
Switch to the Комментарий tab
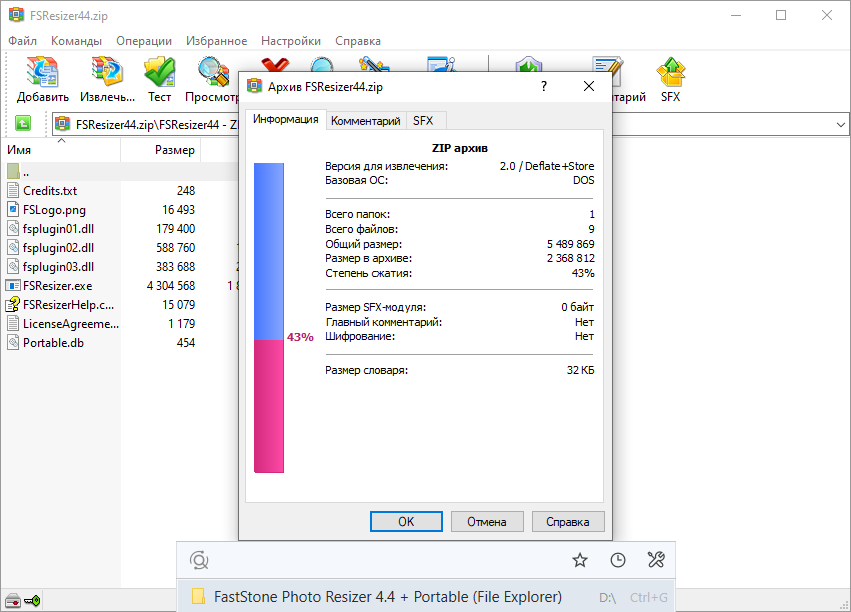click(366, 120)
